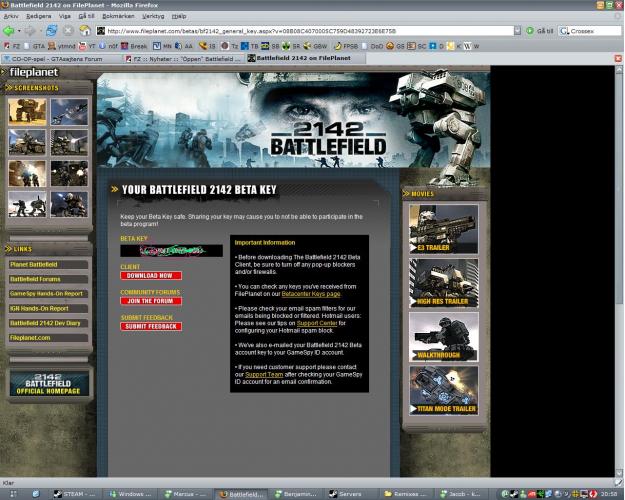Close the current tab with red X
The height and width of the screenshot is (500, 625).
pyautogui.click(x=618, y=59)
